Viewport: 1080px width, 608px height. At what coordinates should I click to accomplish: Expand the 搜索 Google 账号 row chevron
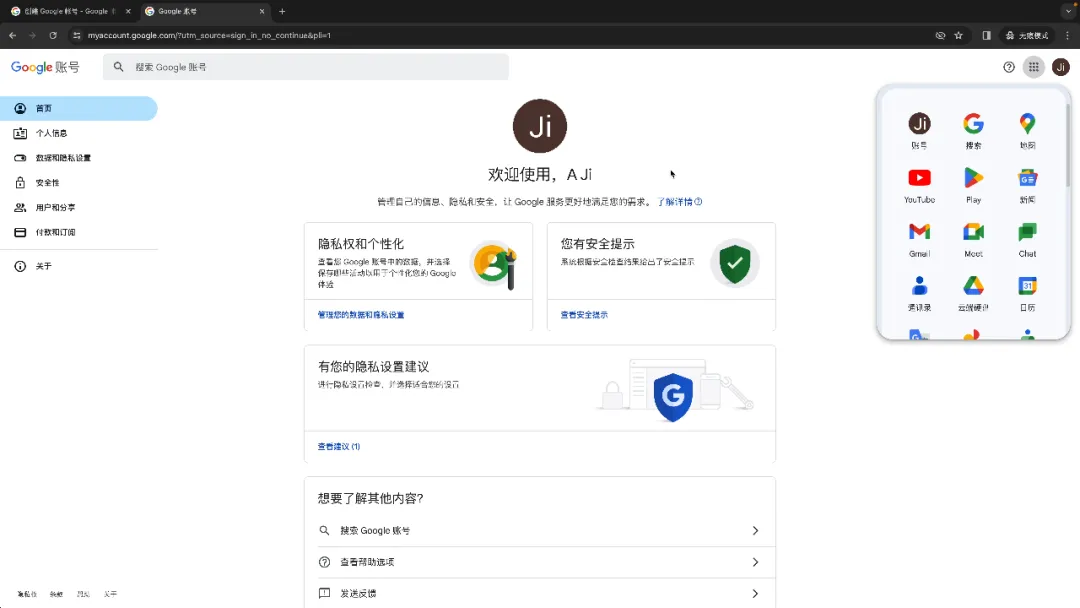pos(755,530)
